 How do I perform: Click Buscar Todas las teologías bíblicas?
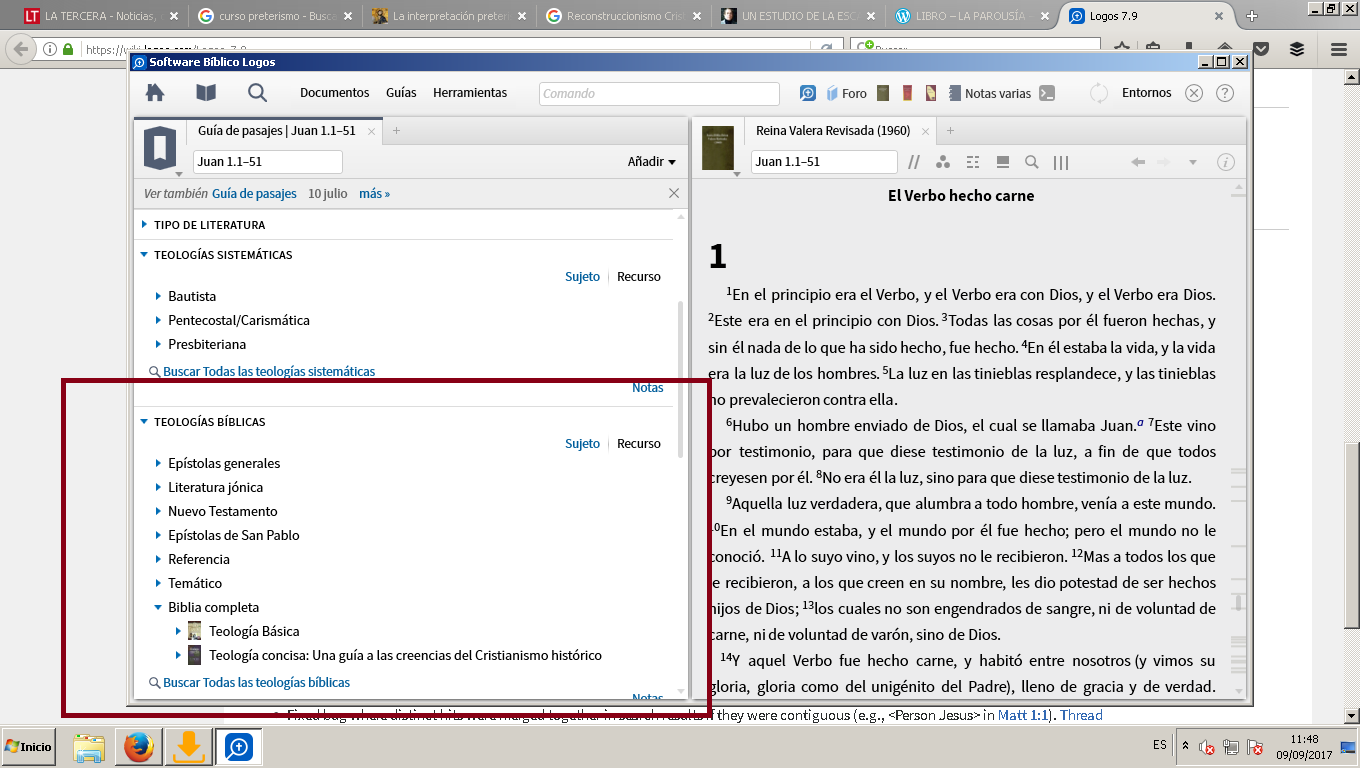click(256, 682)
